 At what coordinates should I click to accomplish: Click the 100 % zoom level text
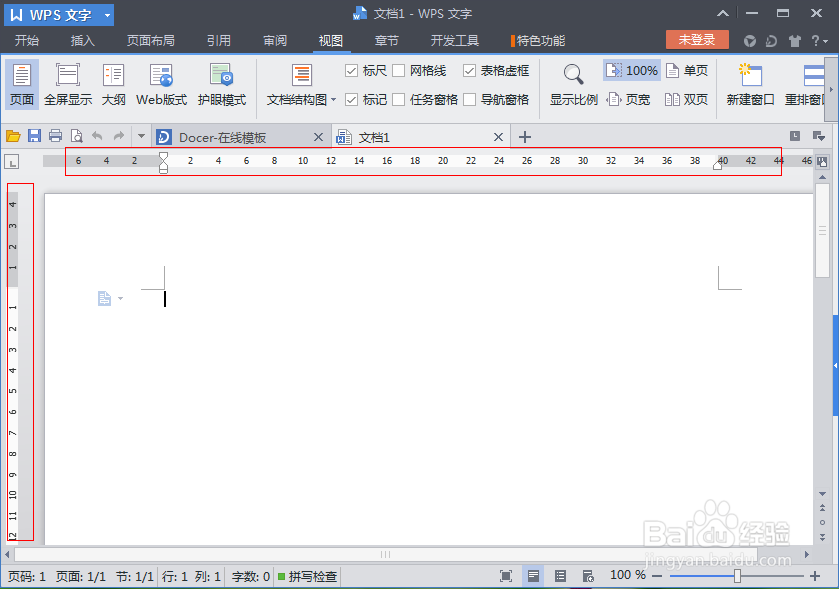coord(627,575)
